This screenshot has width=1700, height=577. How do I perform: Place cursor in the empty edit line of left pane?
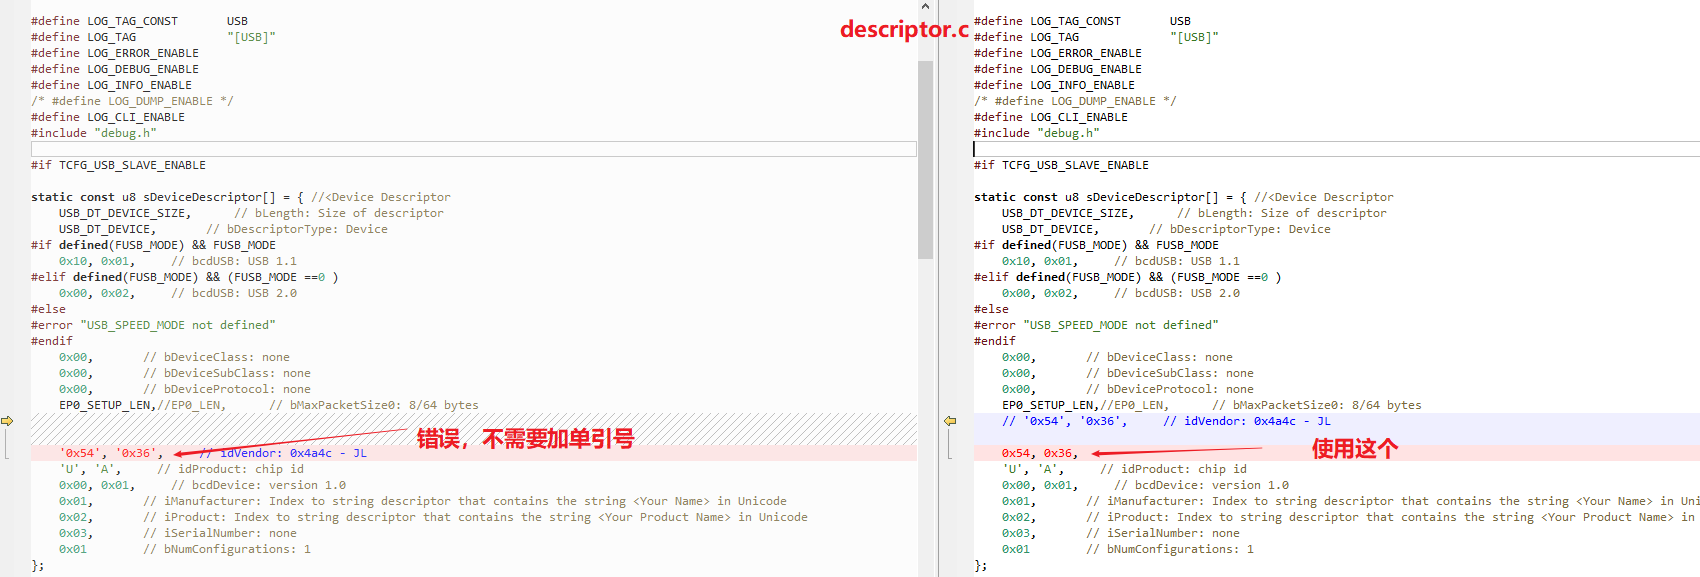click(x=473, y=149)
